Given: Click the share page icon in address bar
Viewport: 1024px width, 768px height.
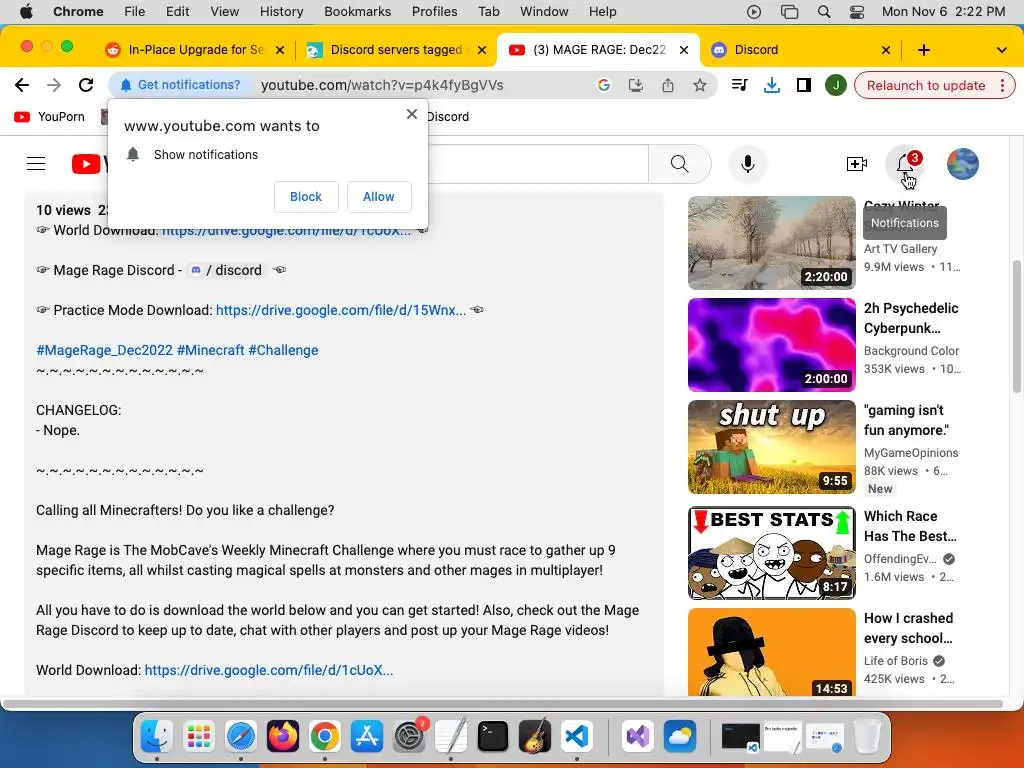Looking at the screenshot, I should 667,85.
